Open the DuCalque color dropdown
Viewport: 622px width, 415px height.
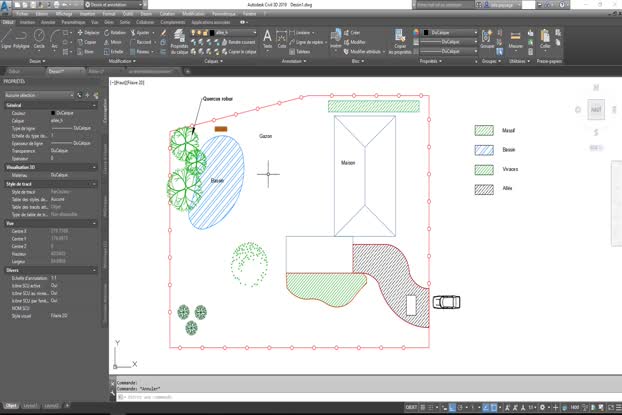[449, 33]
